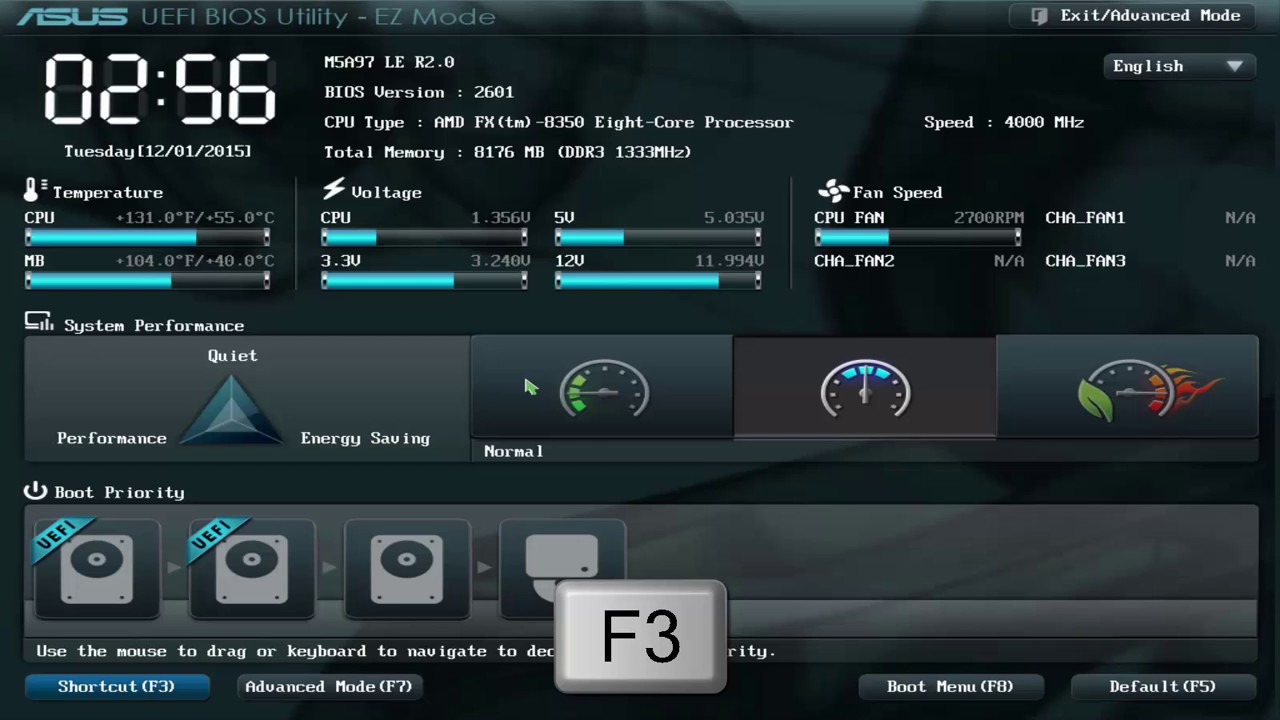This screenshot has height=720, width=1280.
Task: Select the Power Saving gauge mode
Action: pyautogui.click(x=602, y=387)
